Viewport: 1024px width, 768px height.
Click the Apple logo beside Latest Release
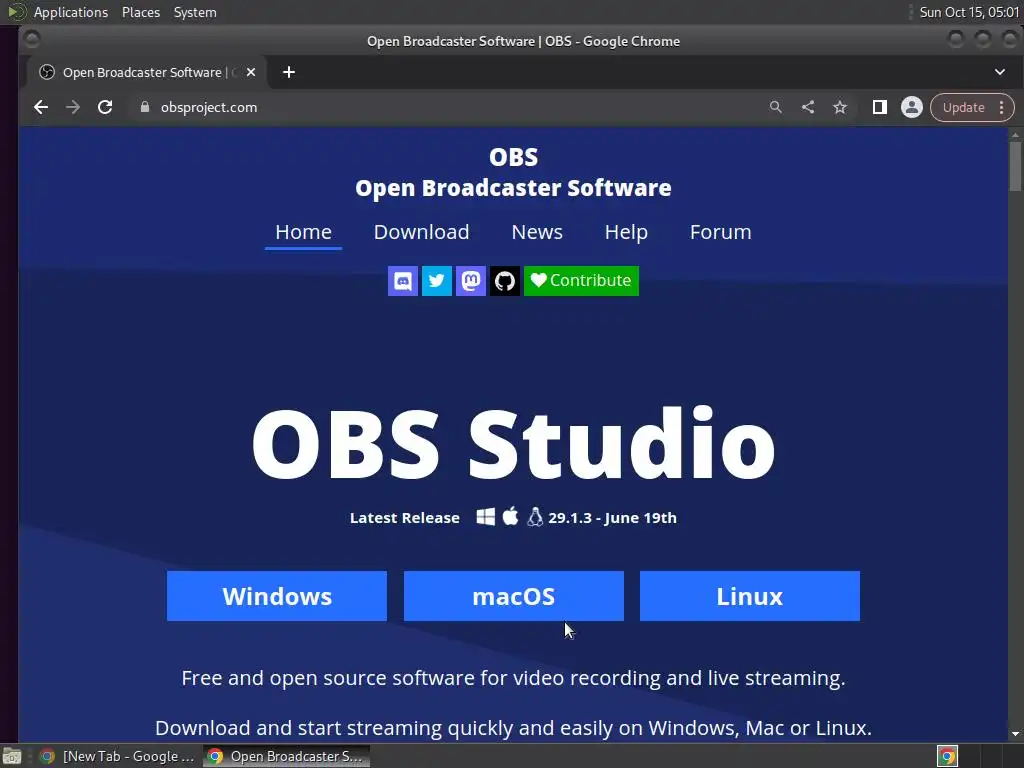(511, 517)
